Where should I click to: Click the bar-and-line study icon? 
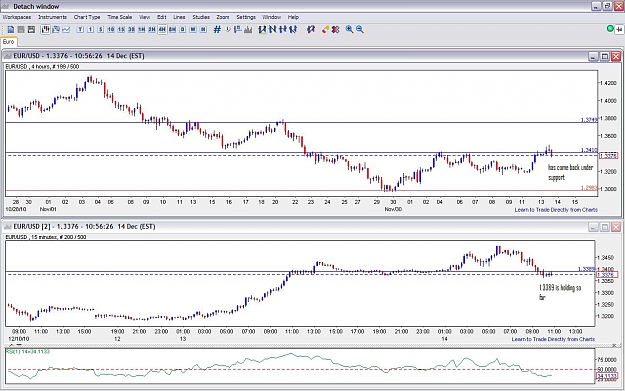(238, 29)
